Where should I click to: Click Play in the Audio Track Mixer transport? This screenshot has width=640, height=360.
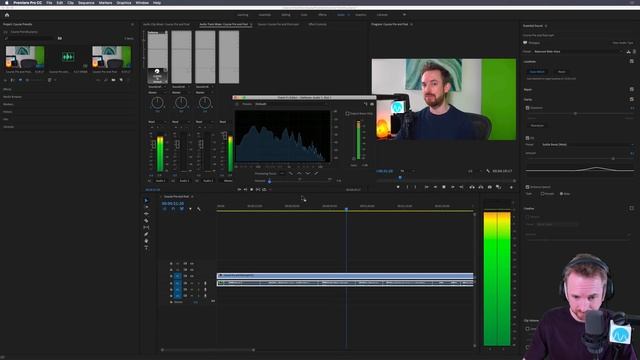point(251,189)
